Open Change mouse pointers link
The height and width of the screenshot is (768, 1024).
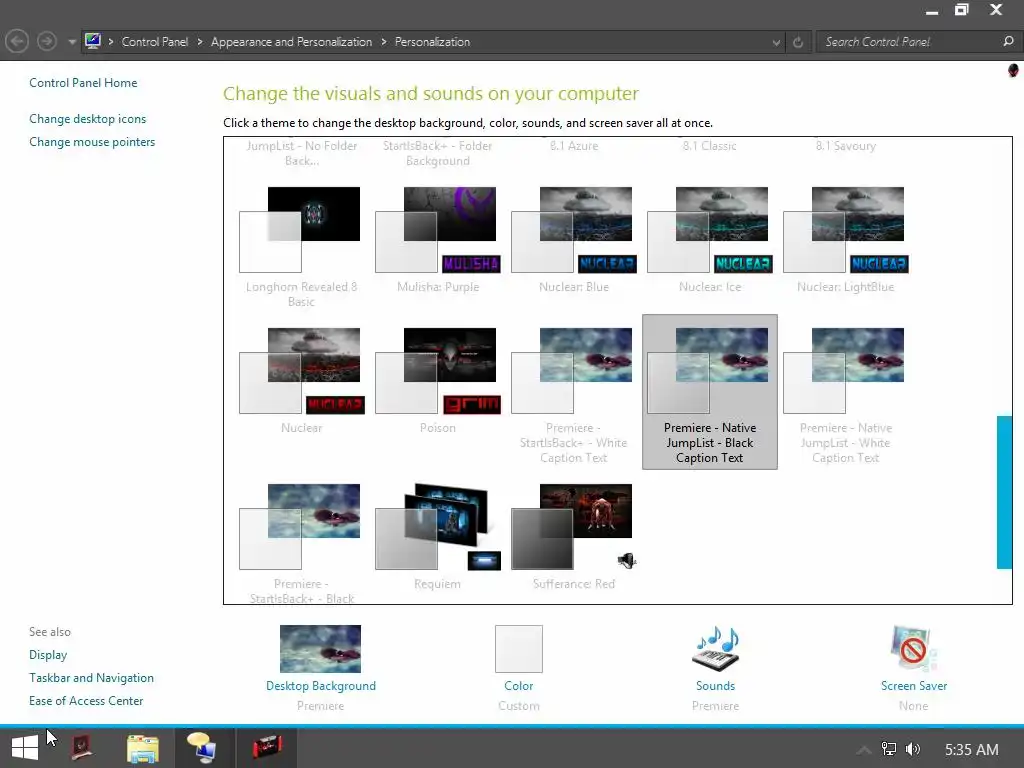tap(92, 142)
